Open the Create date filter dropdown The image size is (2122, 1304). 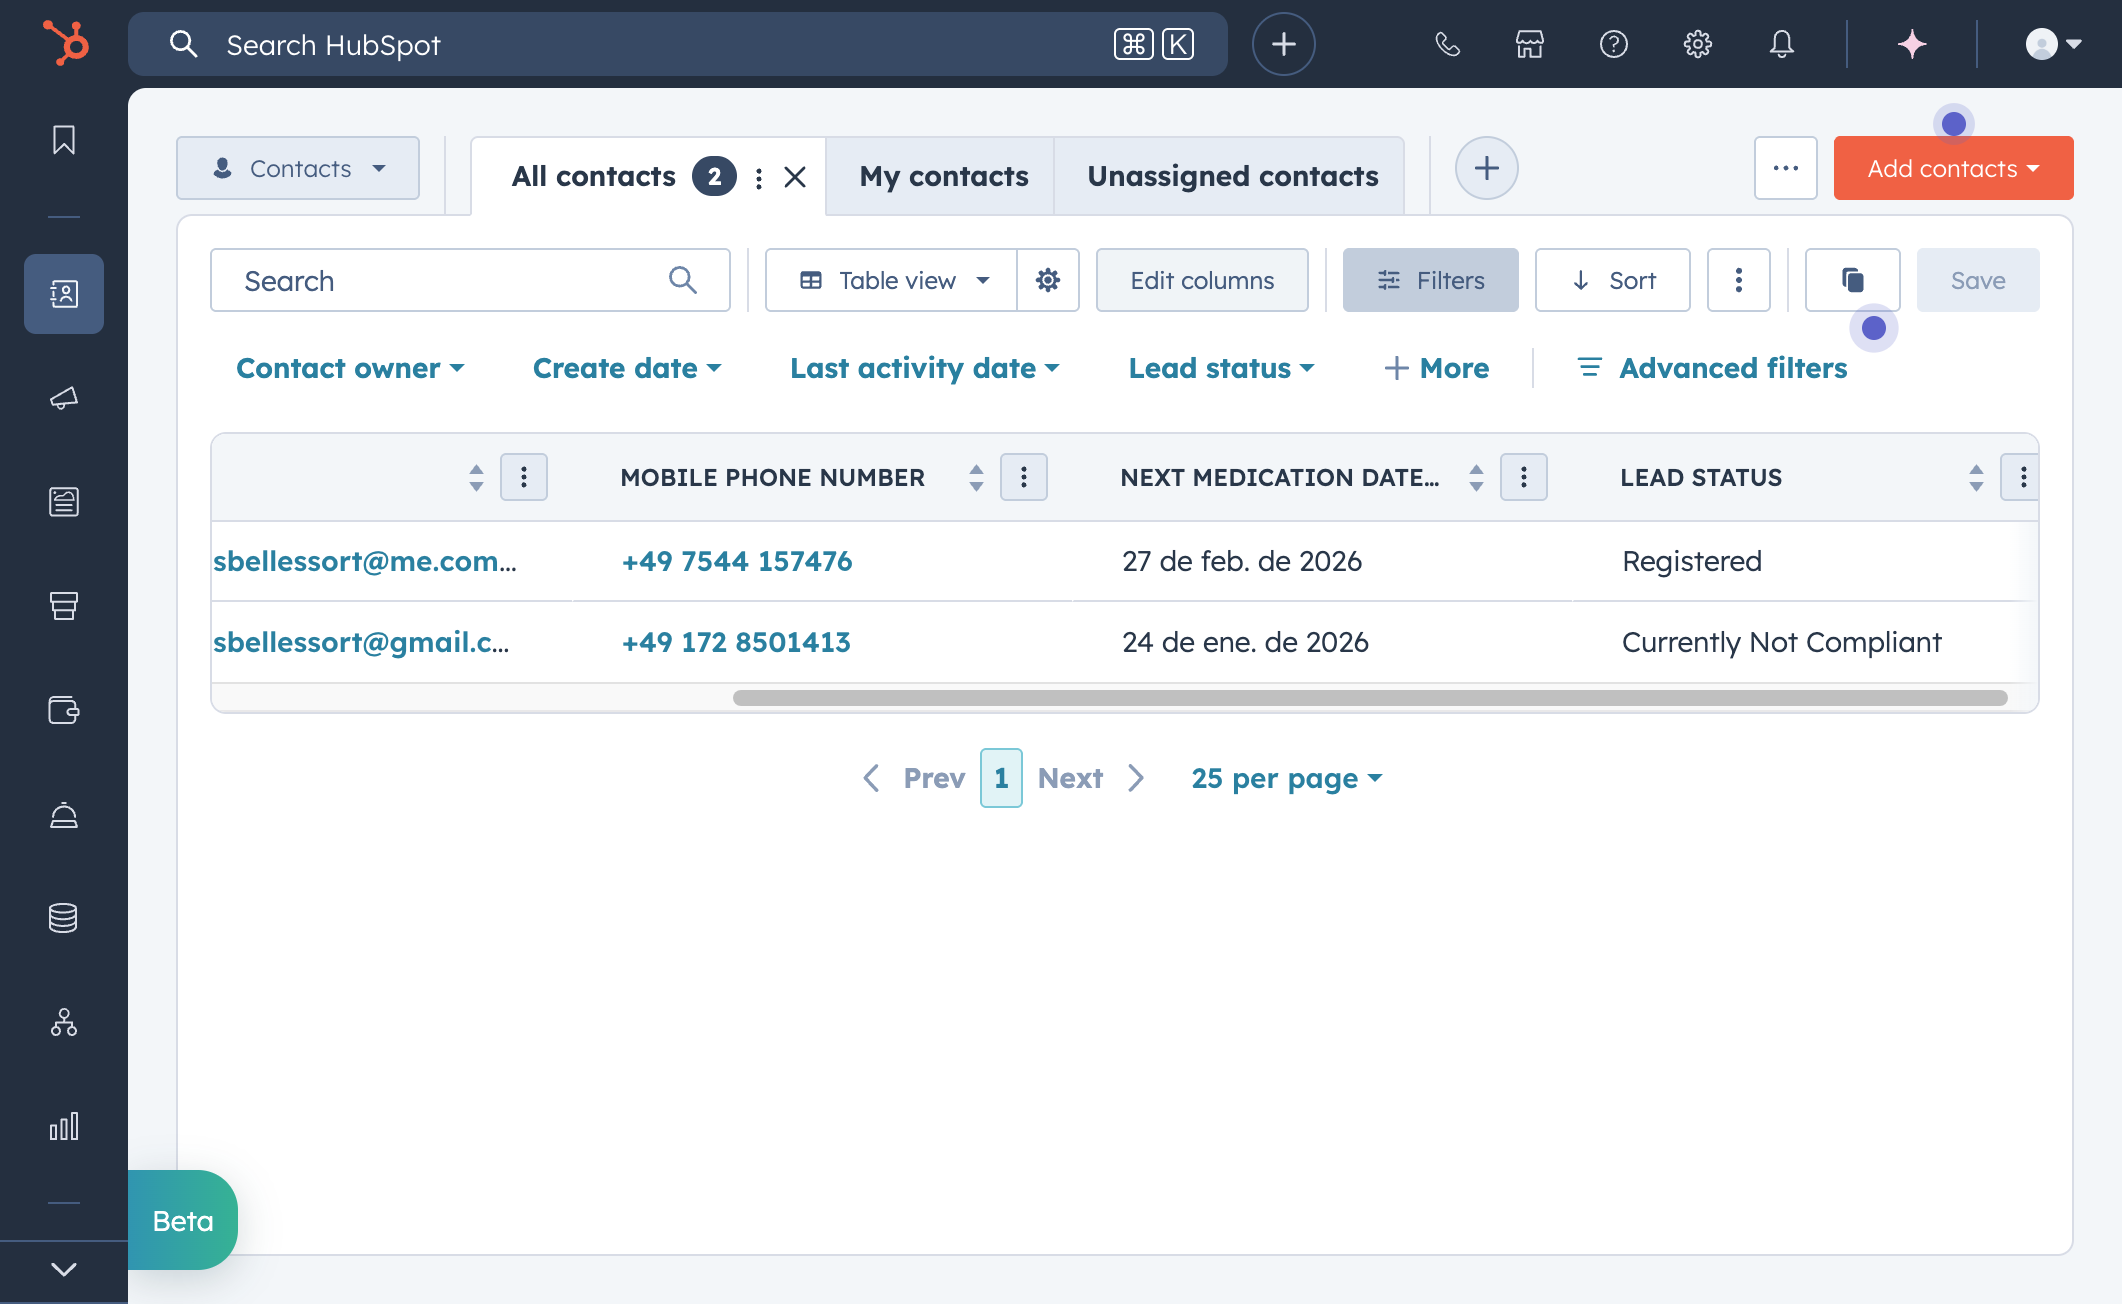[x=627, y=368]
